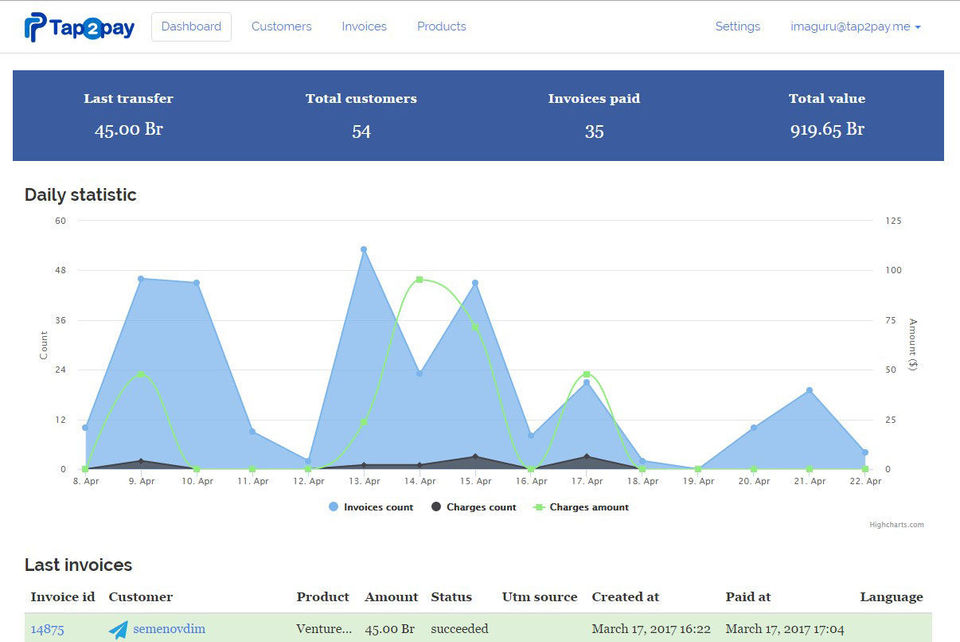The image size is (960, 642).
Task: Click the Tap2pay logo
Action: pos(79,27)
